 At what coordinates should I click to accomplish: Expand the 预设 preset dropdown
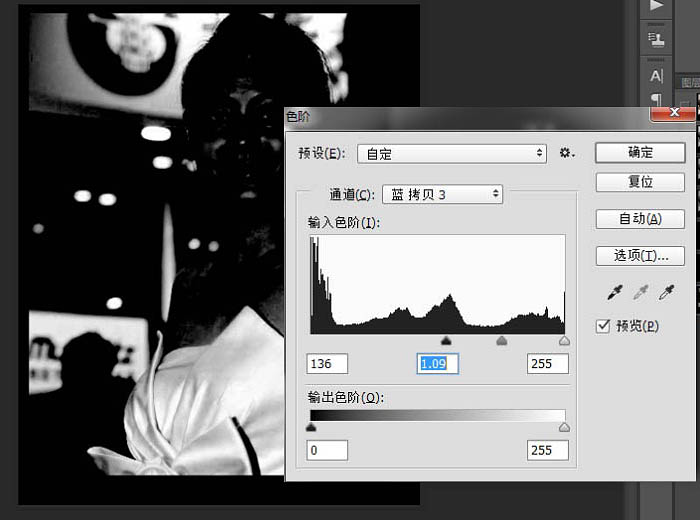pyautogui.click(x=452, y=153)
